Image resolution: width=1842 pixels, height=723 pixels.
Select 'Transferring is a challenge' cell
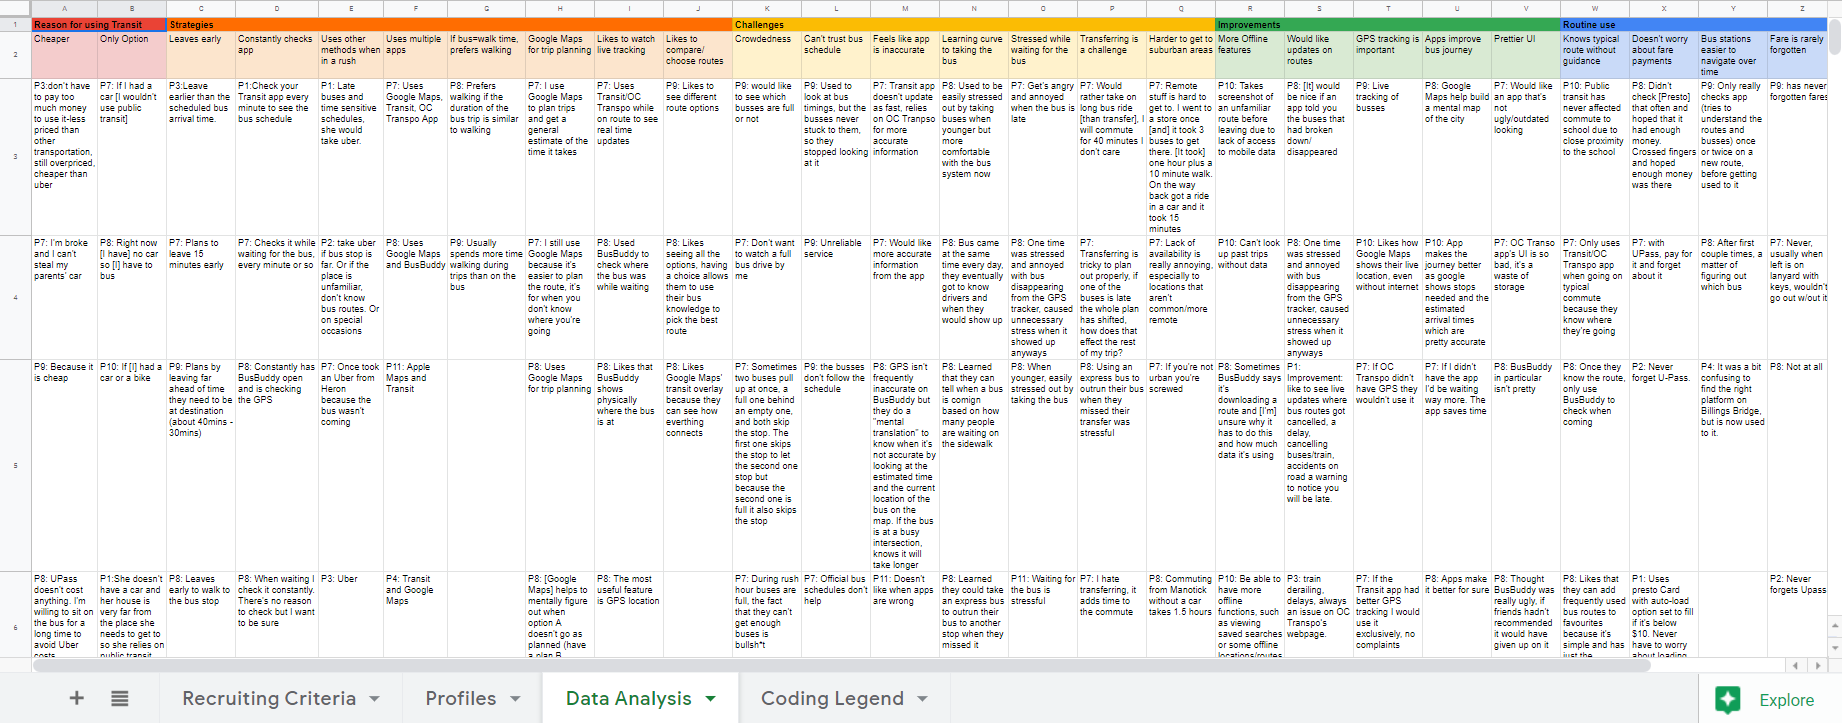tap(1112, 55)
